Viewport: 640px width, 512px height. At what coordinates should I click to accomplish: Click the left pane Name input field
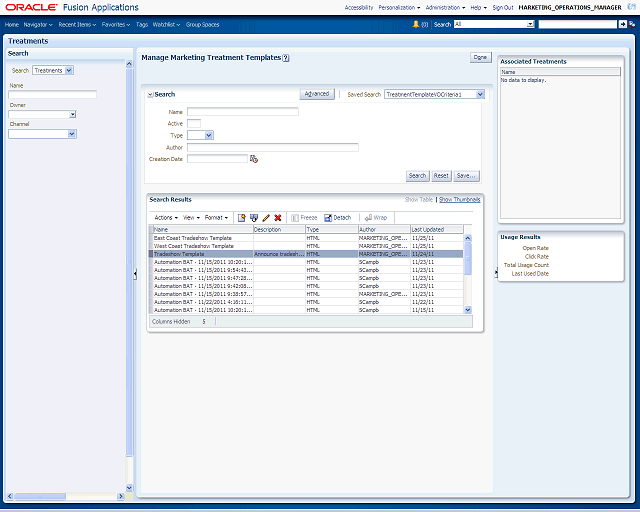click(52, 95)
